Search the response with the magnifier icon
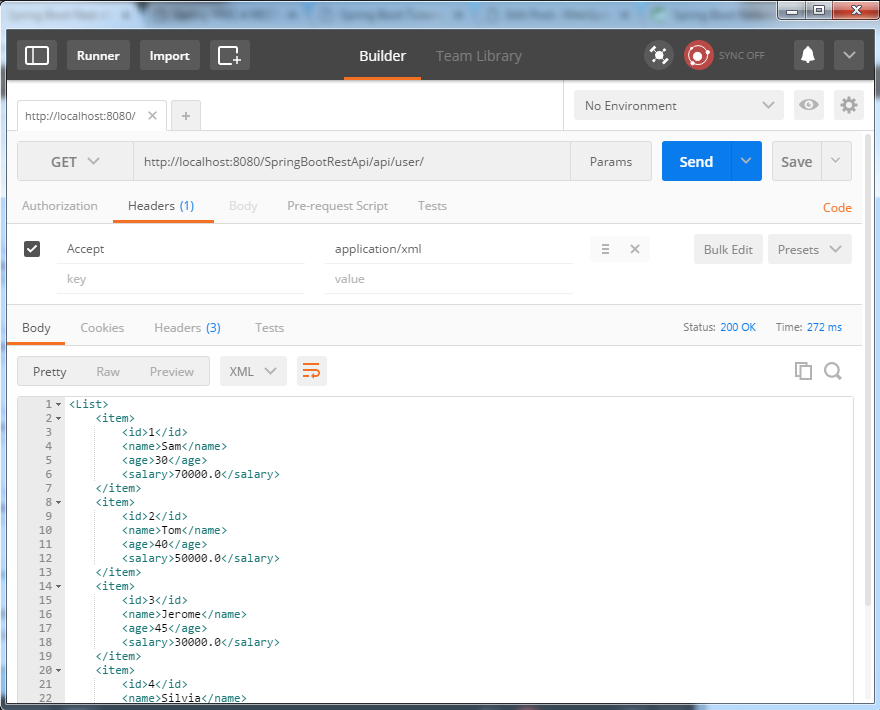The height and width of the screenshot is (710, 880). click(833, 370)
